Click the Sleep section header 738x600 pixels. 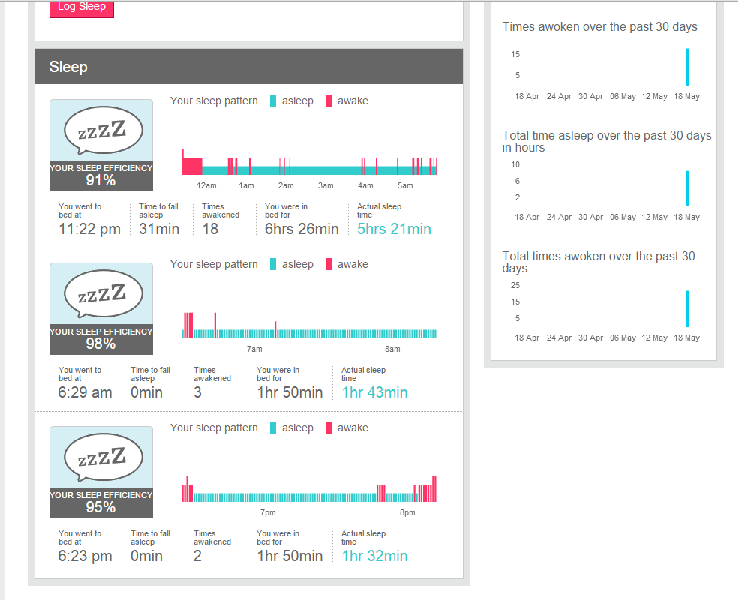click(249, 67)
